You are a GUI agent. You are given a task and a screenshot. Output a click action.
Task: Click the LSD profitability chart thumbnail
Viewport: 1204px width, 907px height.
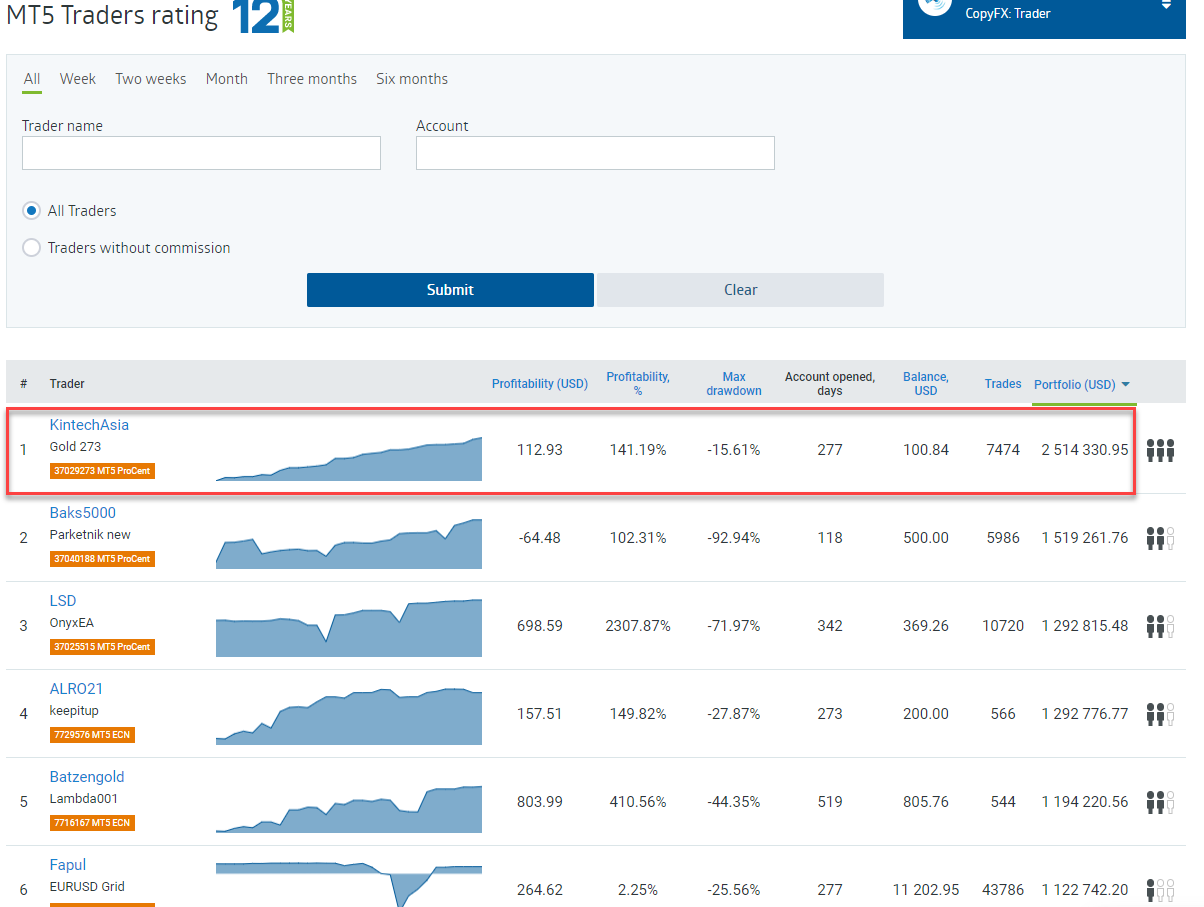(x=349, y=627)
